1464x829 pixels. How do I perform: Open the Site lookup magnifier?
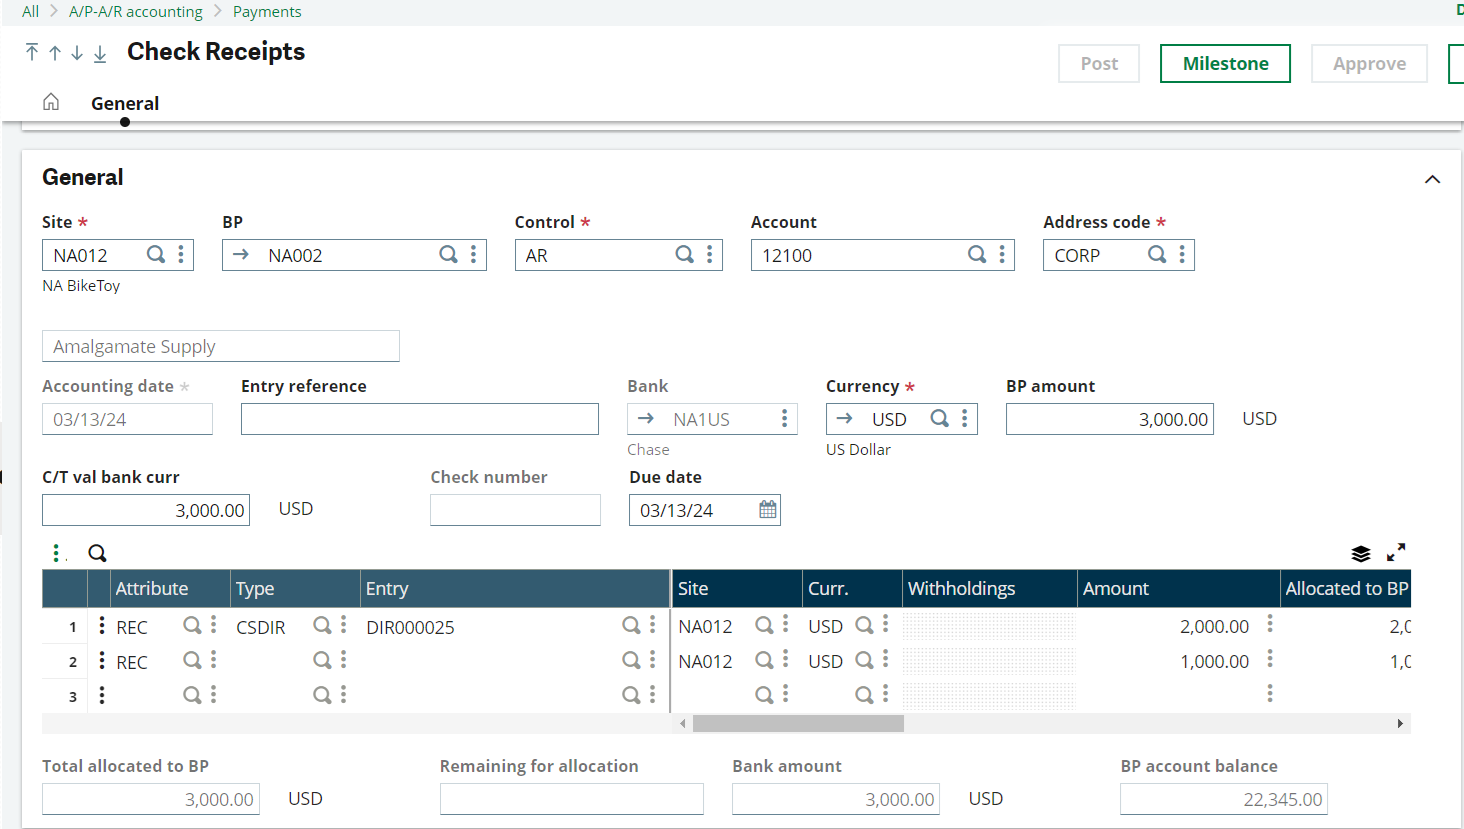pyautogui.click(x=156, y=254)
